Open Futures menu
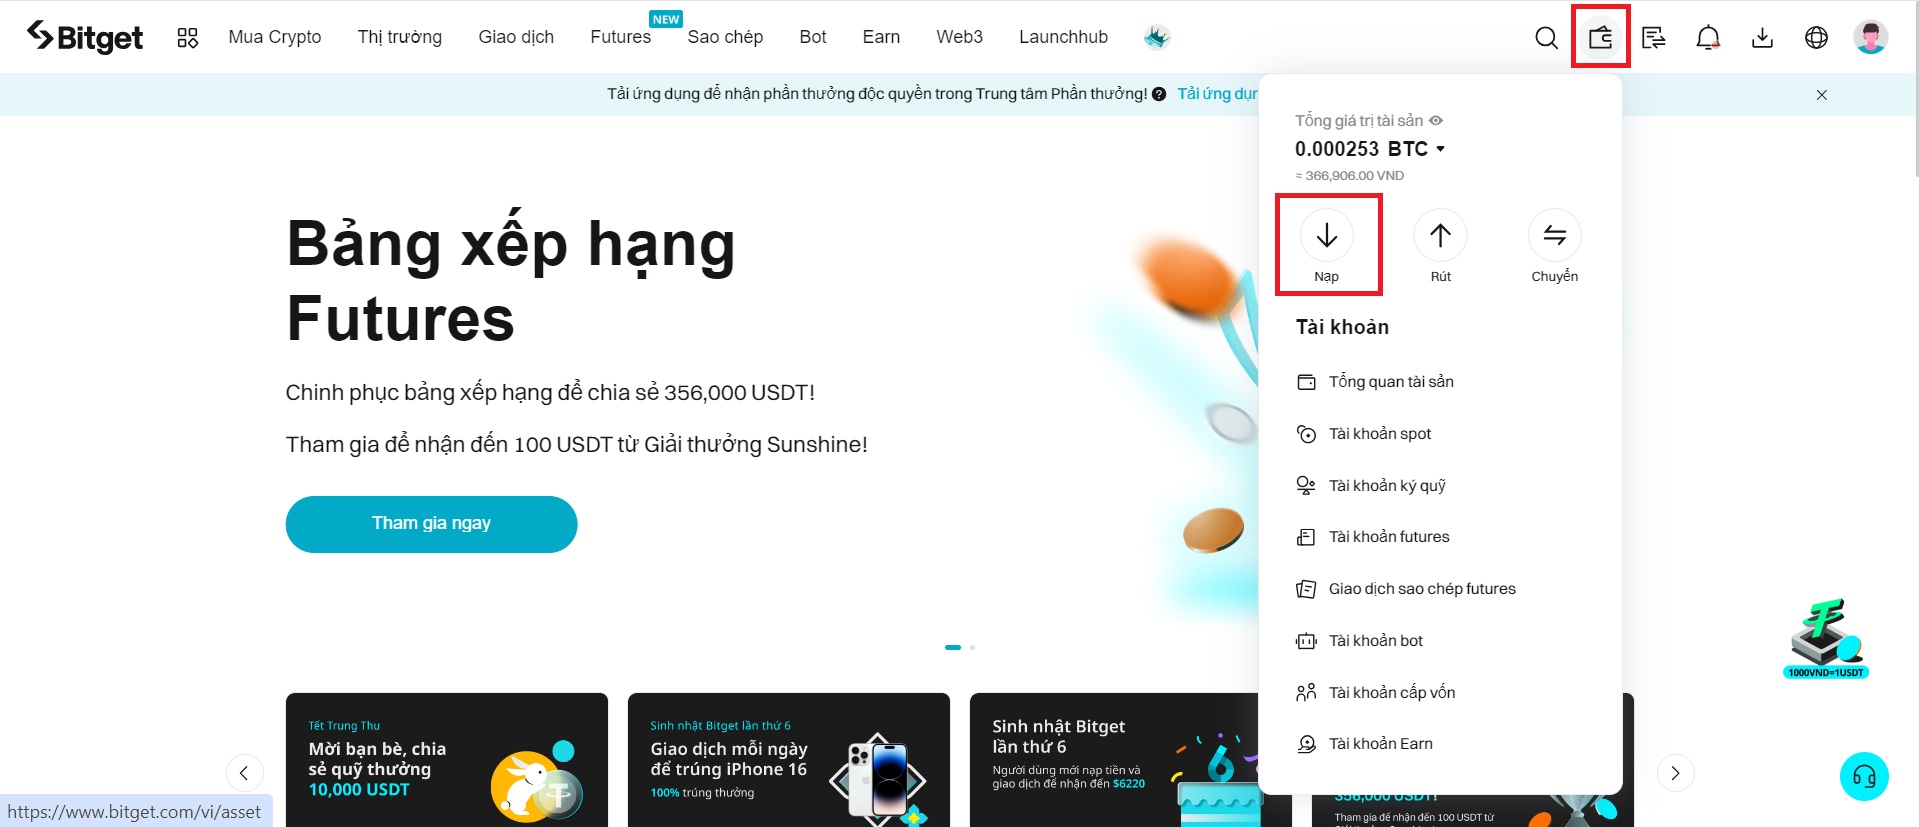The height and width of the screenshot is (827, 1919). [620, 37]
